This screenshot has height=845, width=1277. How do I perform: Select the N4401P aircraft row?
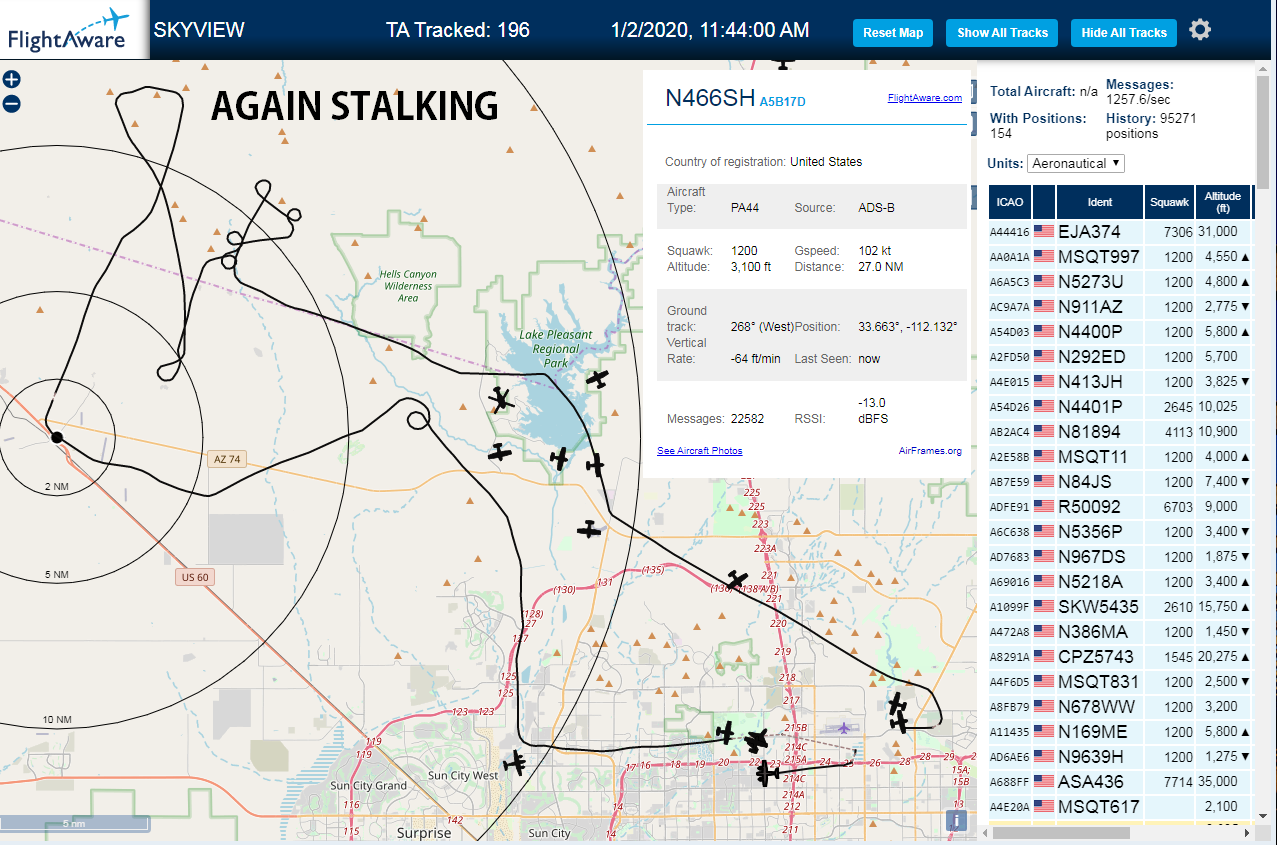click(x=1122, y=406)
